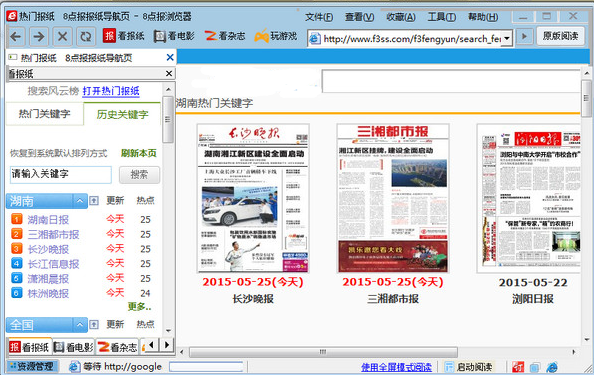Image resolution: width=594 pixels, height=375 pixels.
Task: Select the bottom 看杂志 panel tab
Action: (x=117, y=347)
